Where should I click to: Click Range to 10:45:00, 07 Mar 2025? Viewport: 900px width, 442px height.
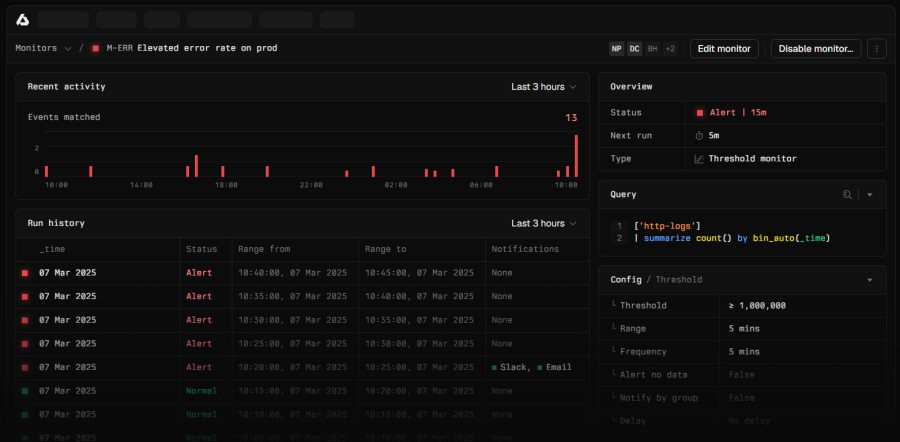[x=420, y=273]
